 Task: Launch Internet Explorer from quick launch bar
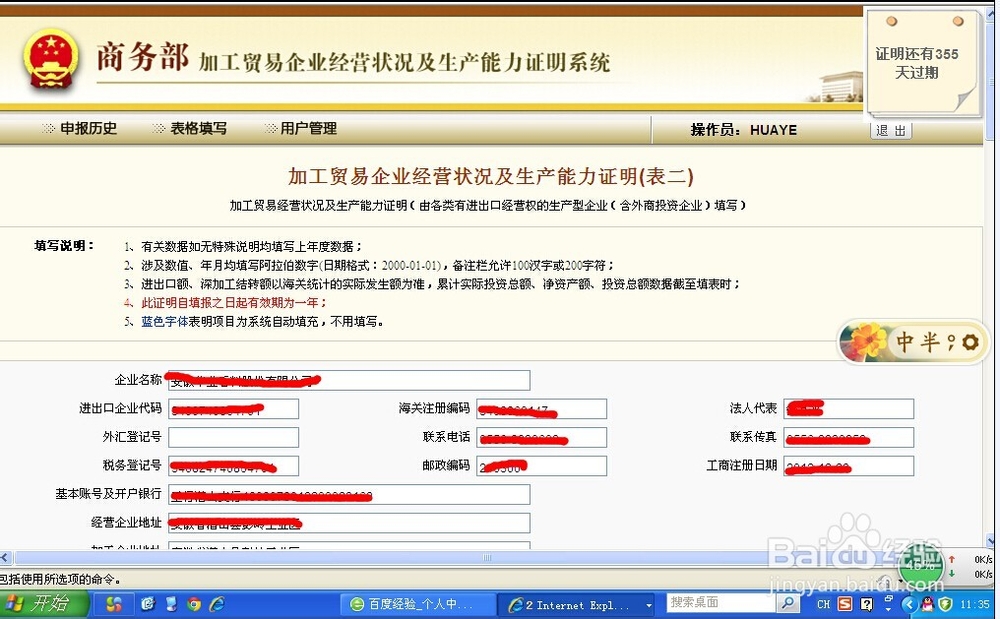(x=217, y=604)
